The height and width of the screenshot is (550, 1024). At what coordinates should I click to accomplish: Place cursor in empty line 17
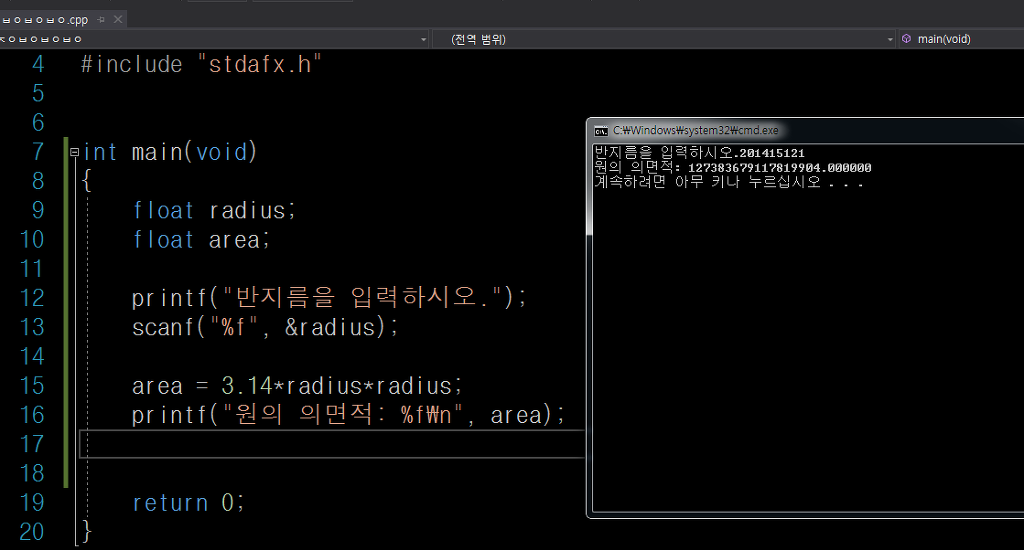pos(332,444)
